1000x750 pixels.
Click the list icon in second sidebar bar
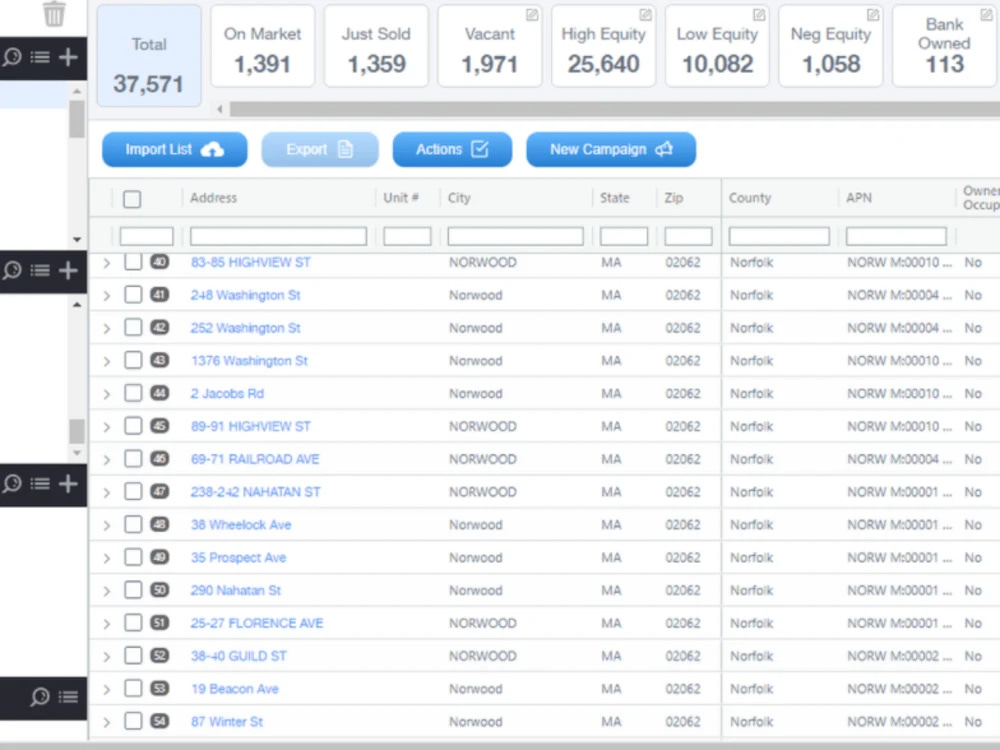pyautogui.click(x=40, y=271)
